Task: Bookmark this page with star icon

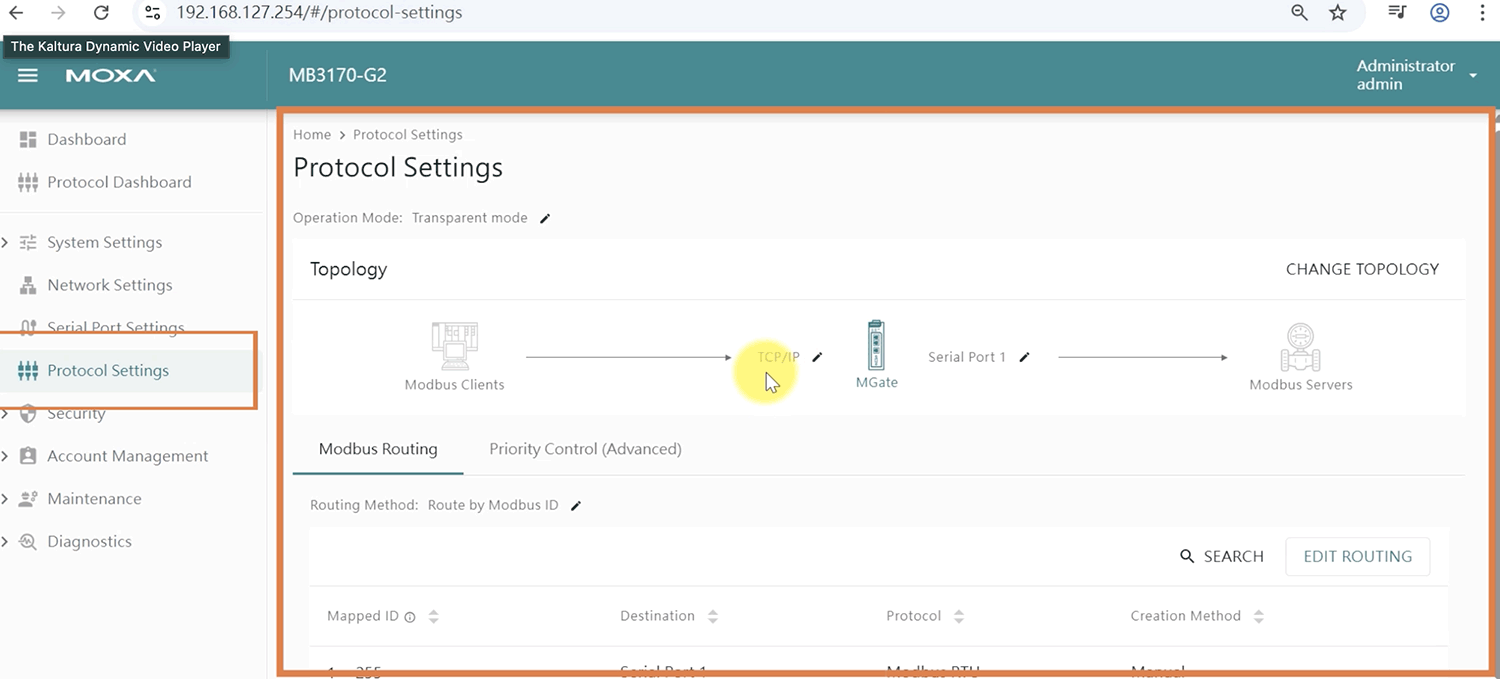Action: point(1338,13)
